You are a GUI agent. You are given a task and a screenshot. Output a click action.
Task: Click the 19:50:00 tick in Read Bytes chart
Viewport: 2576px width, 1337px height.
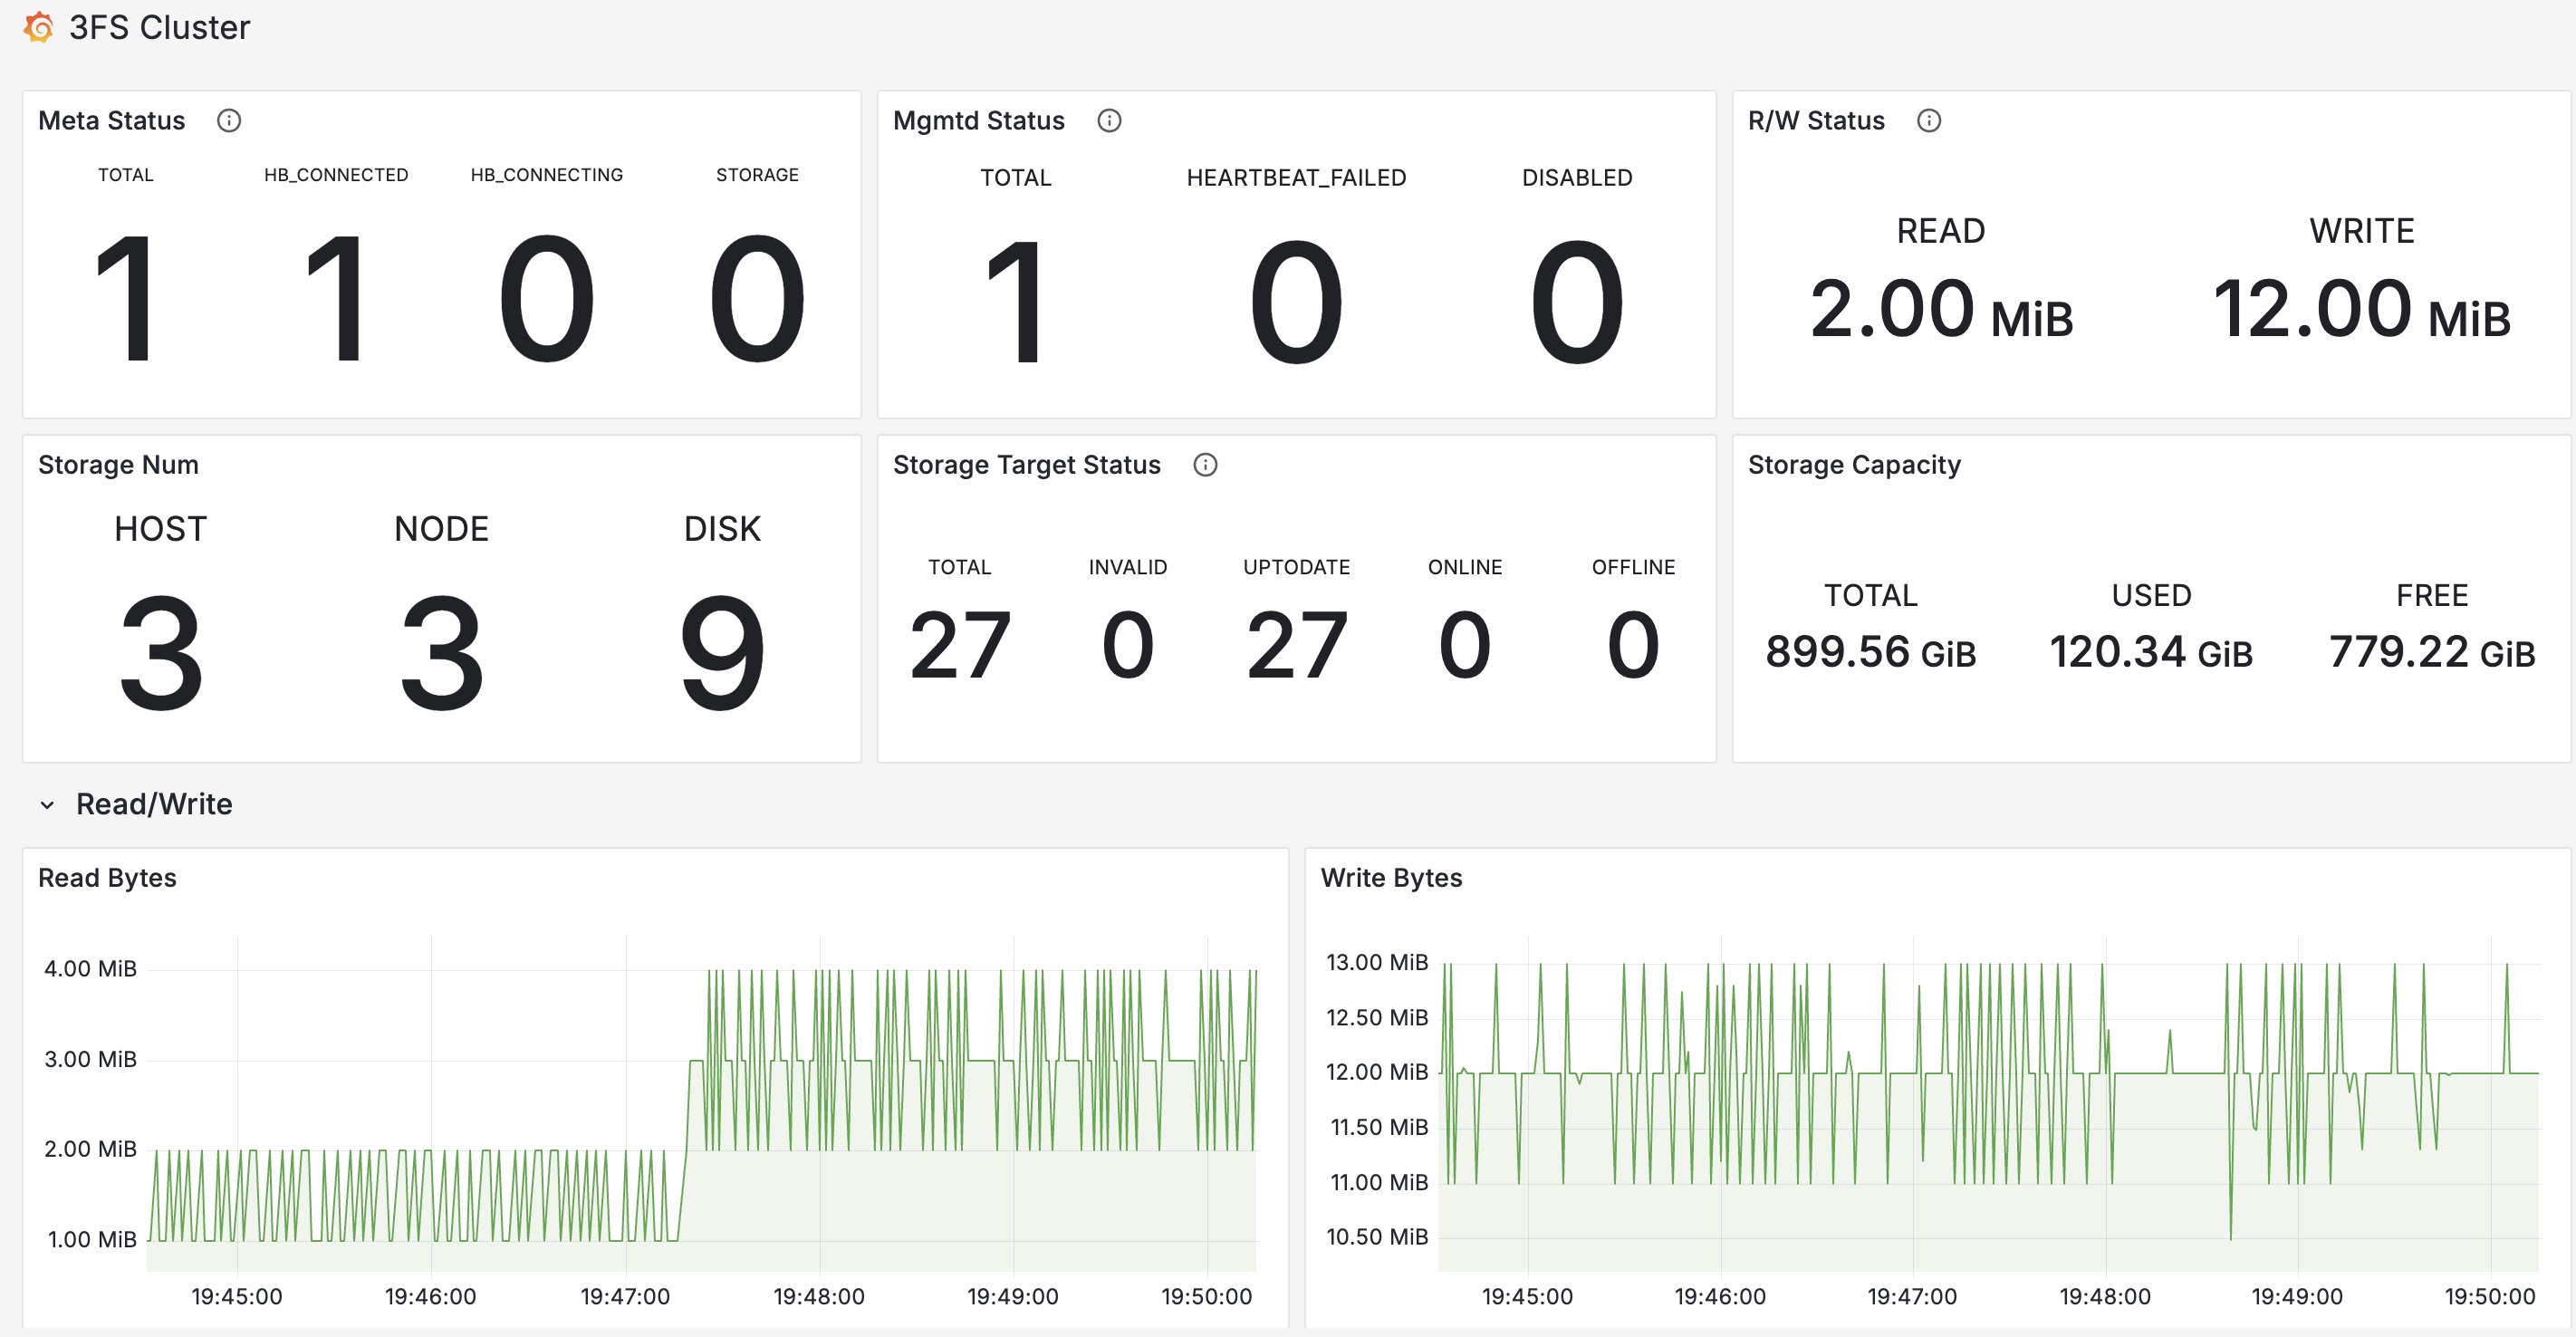pyautogui.click(x=1206, y=1297)
